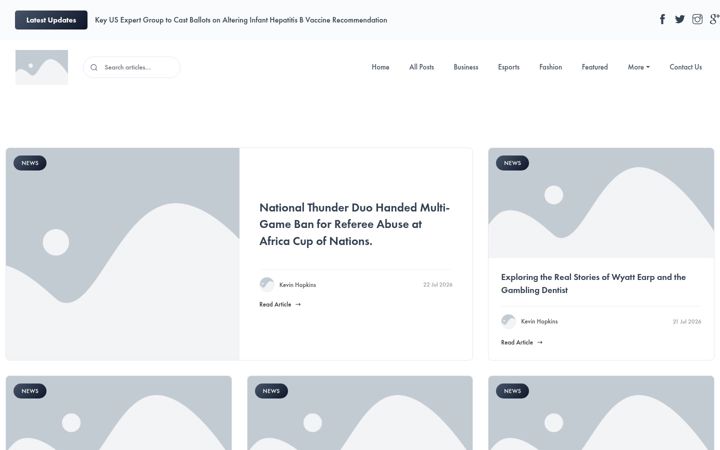Open the Twitter social icon
Screen dimensions: 720x450
tap(680, 19)
